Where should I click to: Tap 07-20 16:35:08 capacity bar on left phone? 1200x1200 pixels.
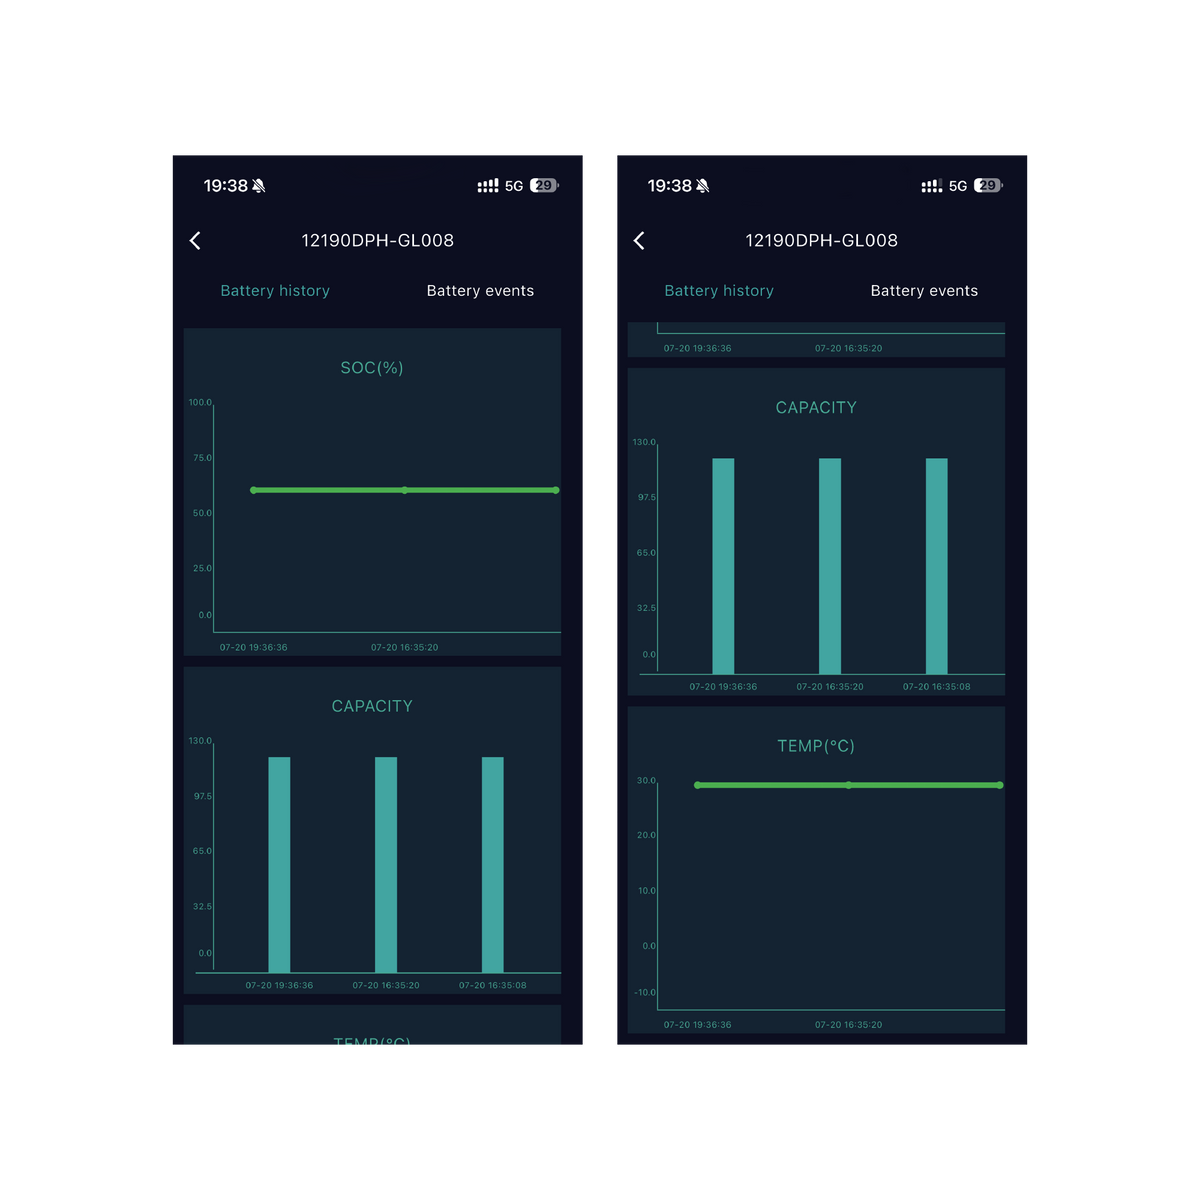493,865
